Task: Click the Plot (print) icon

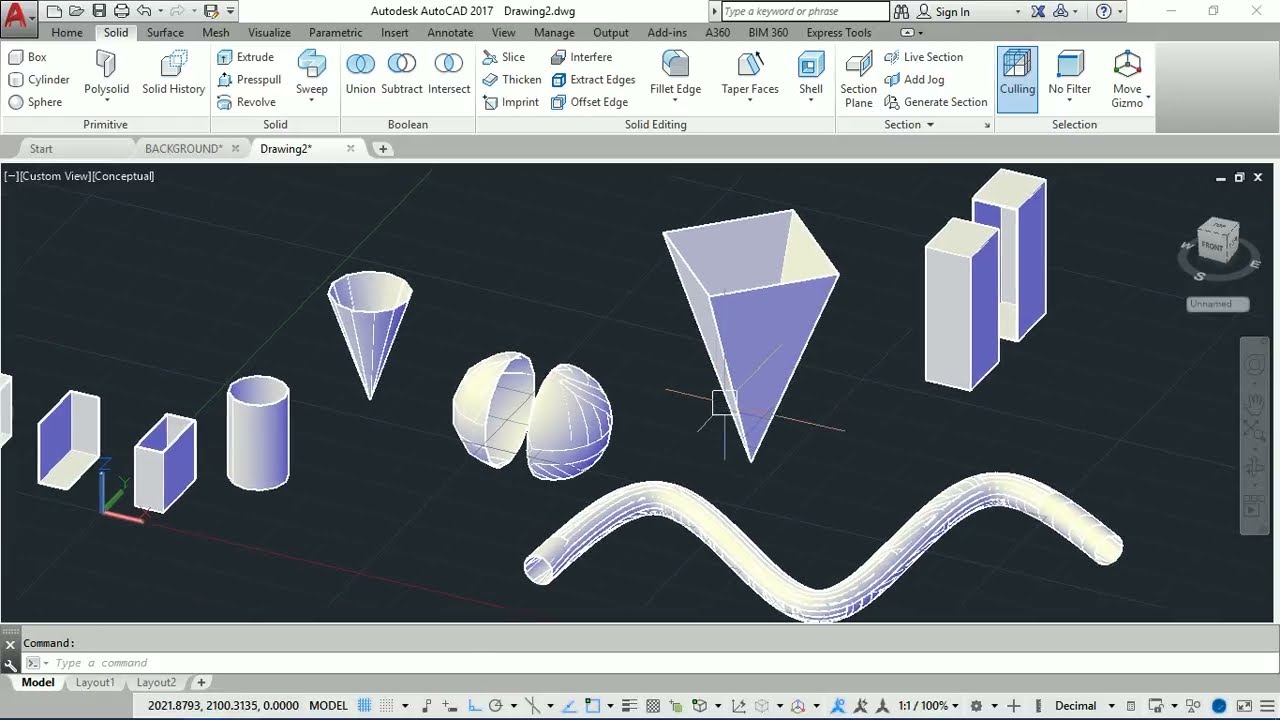Action: pos(121,12)
